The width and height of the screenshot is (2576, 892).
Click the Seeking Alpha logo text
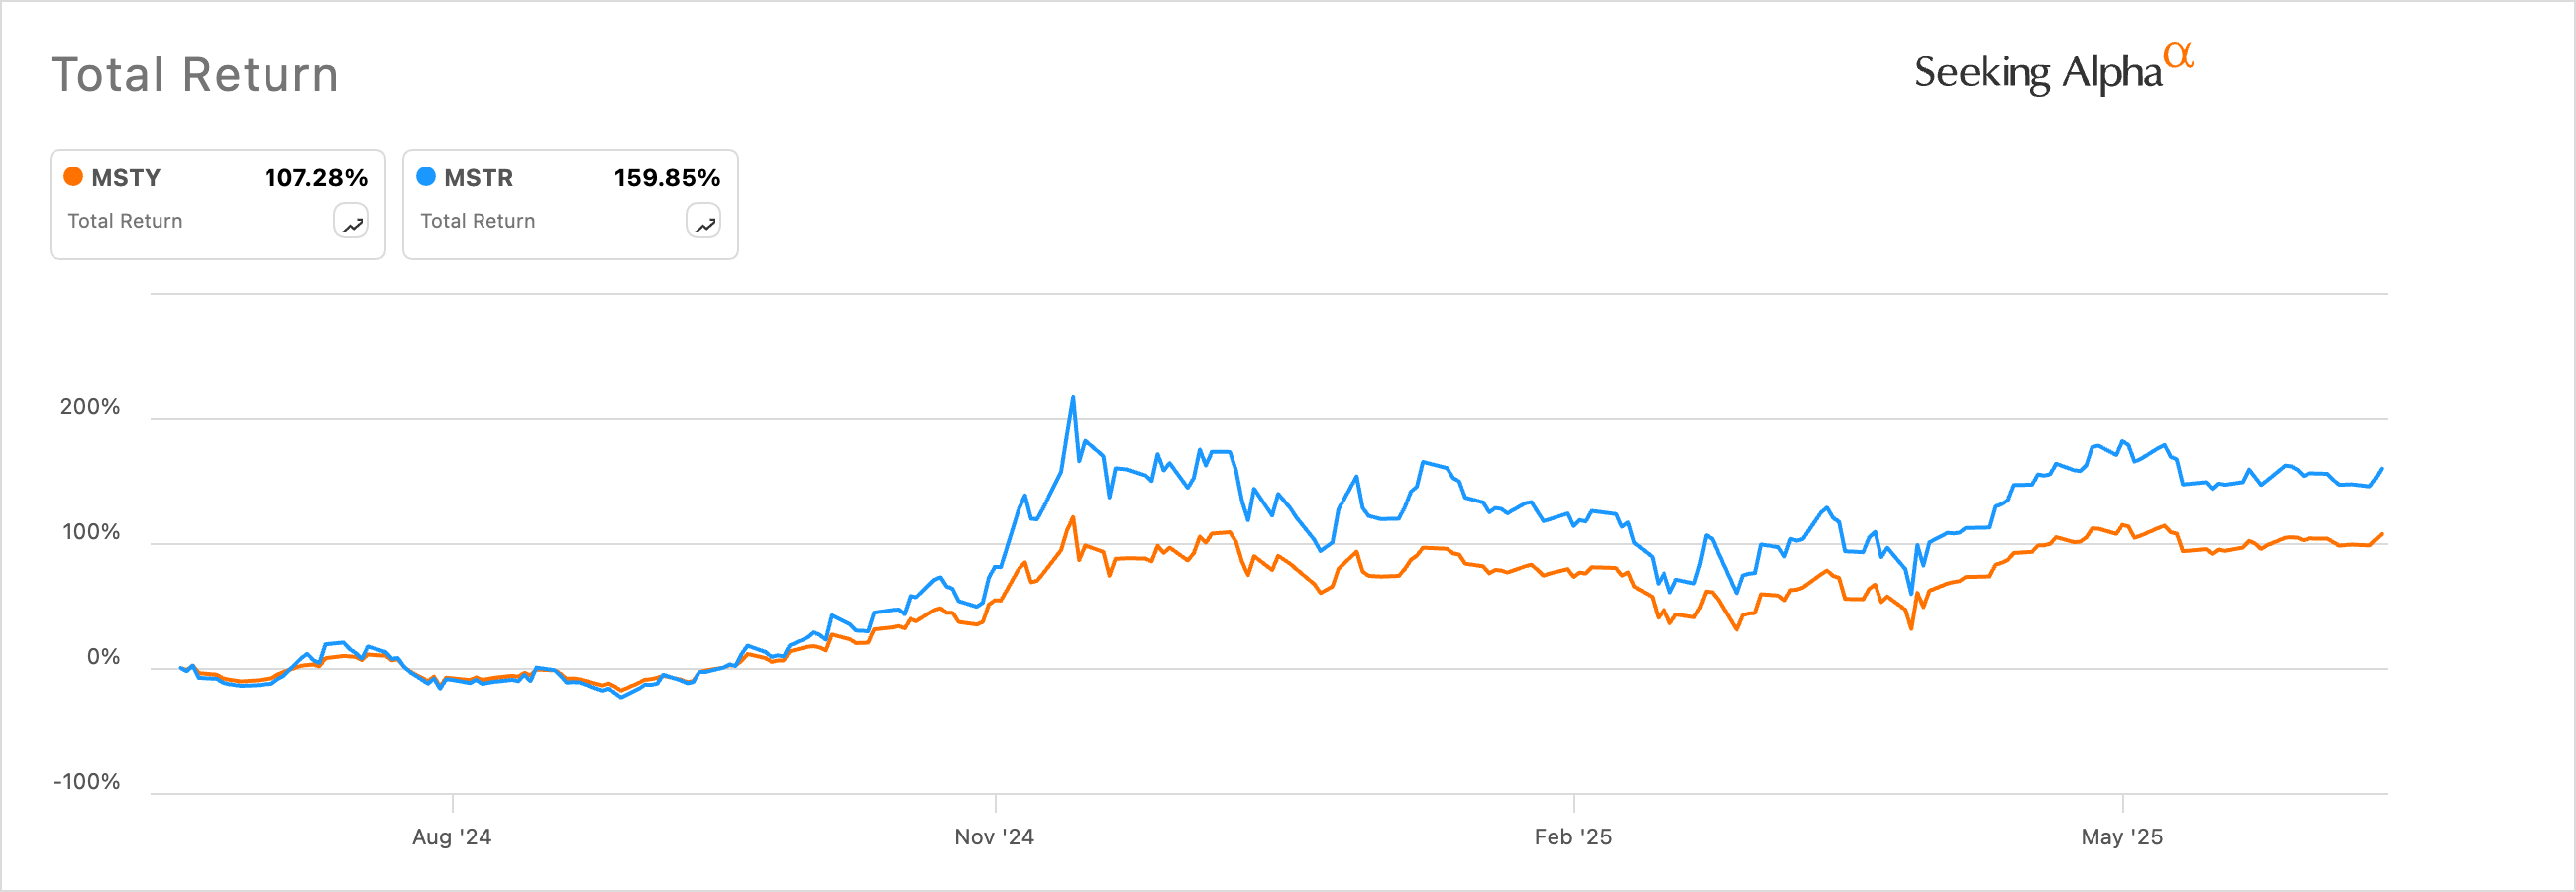[2037, 73]
